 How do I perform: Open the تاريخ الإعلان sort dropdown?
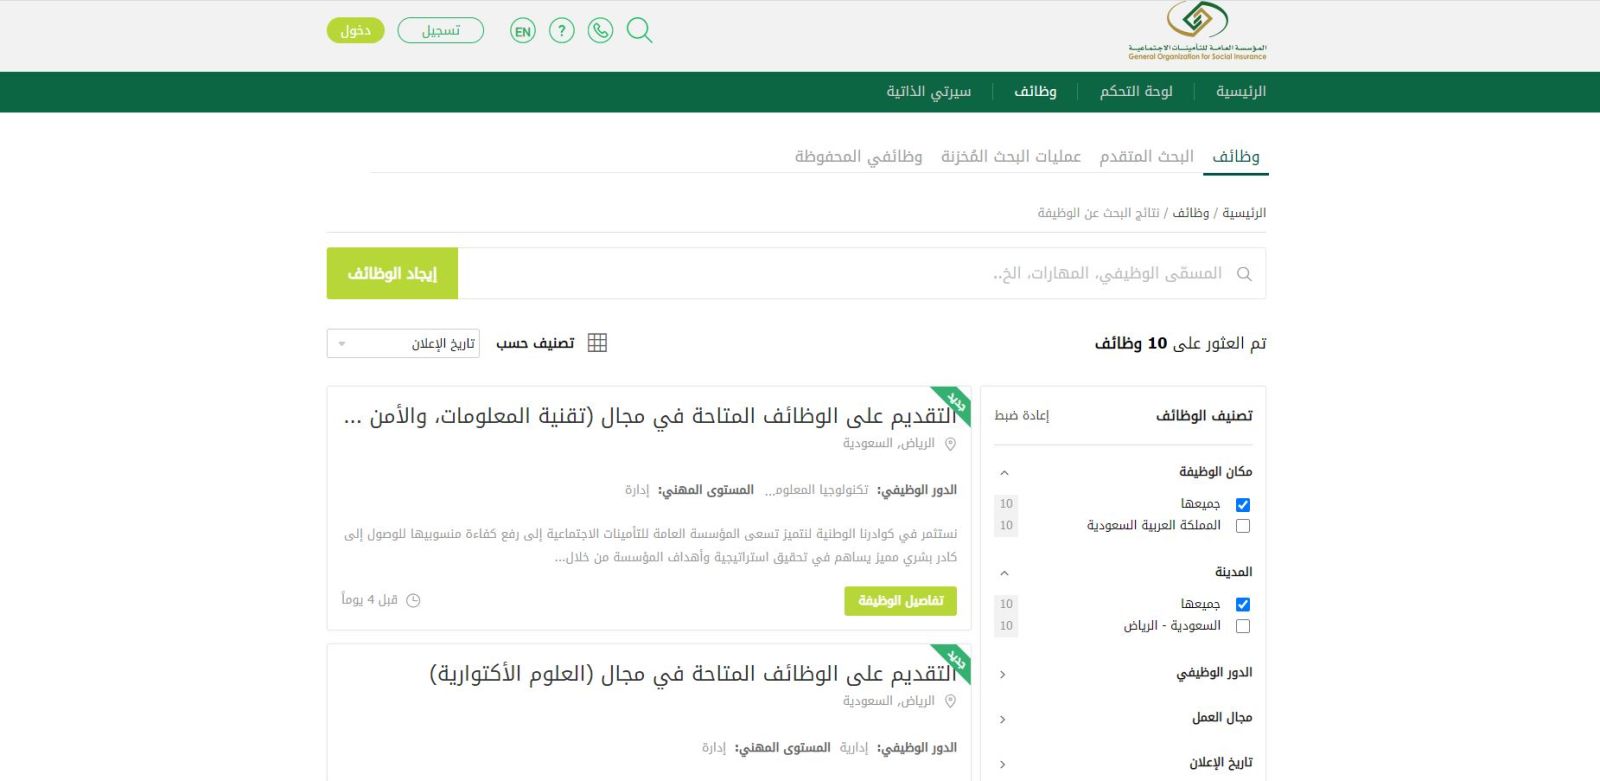click(403, 344)
